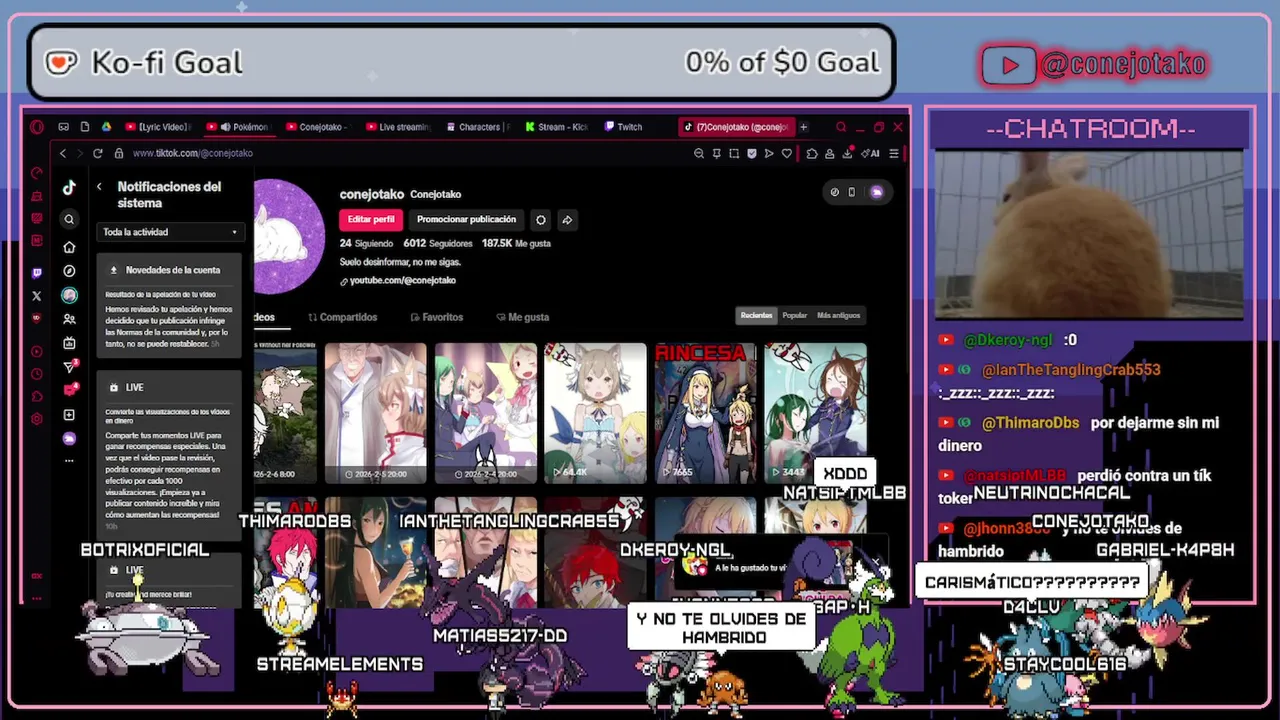Open the TikTok inbox notifications icon
This screenshot has width=1280, height=720.
click(70, 390)
